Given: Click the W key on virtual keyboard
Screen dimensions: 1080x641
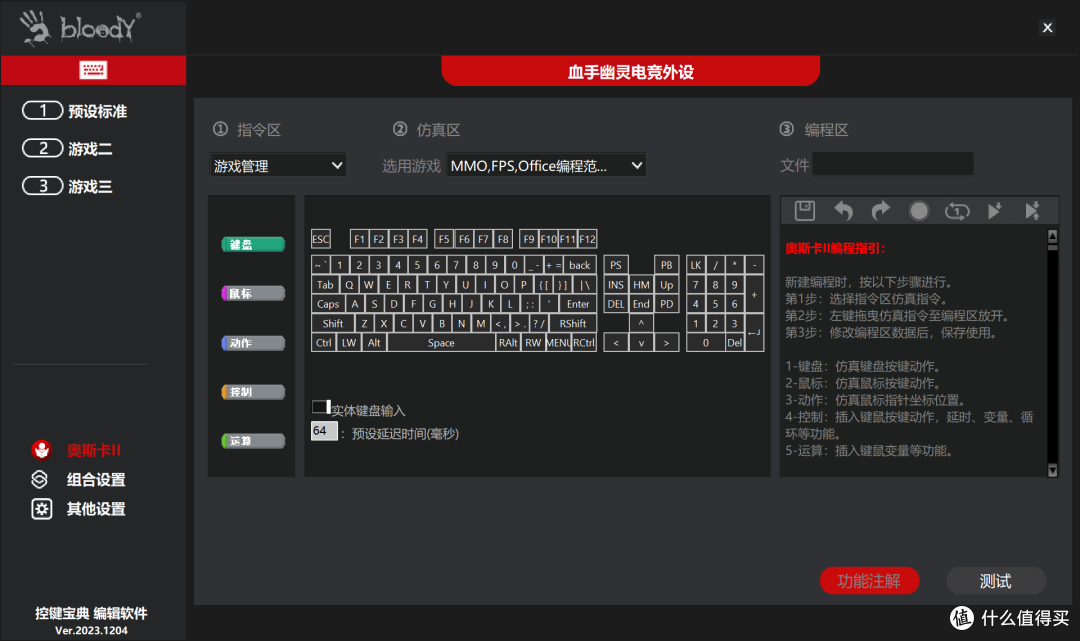Looking at the screenshot, I should tap(369, 284).
